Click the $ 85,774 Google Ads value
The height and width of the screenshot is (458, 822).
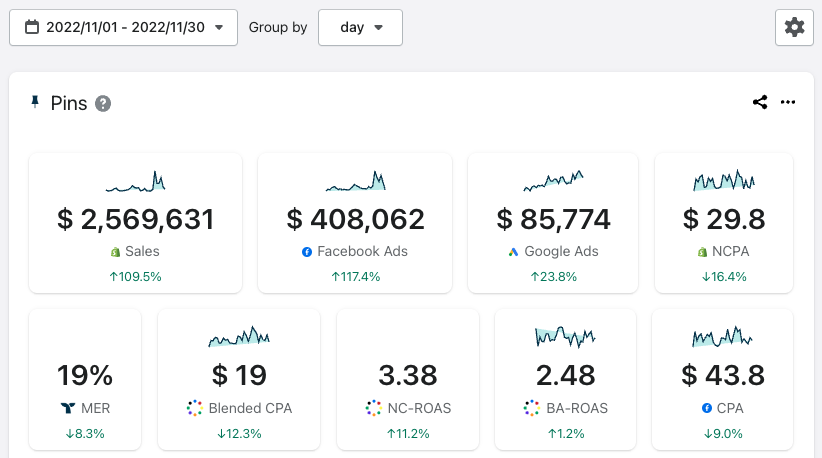(553, 220)
